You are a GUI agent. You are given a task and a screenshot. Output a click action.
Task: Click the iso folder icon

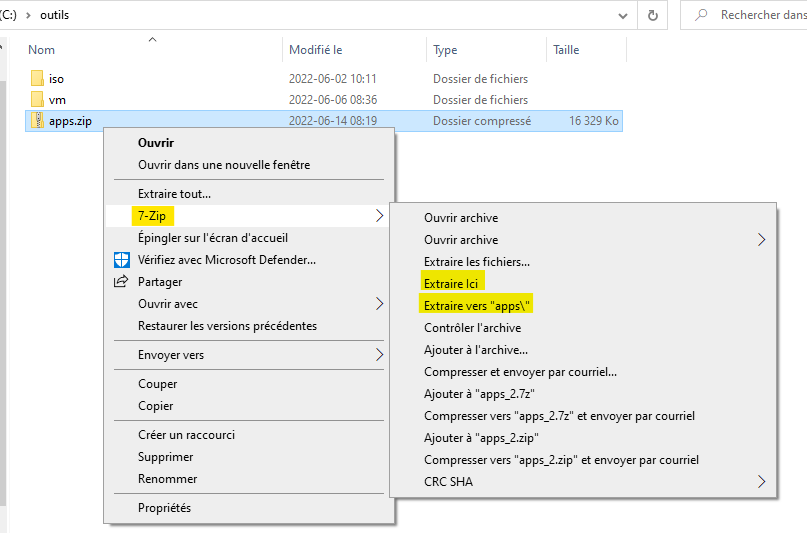point(37,78)
